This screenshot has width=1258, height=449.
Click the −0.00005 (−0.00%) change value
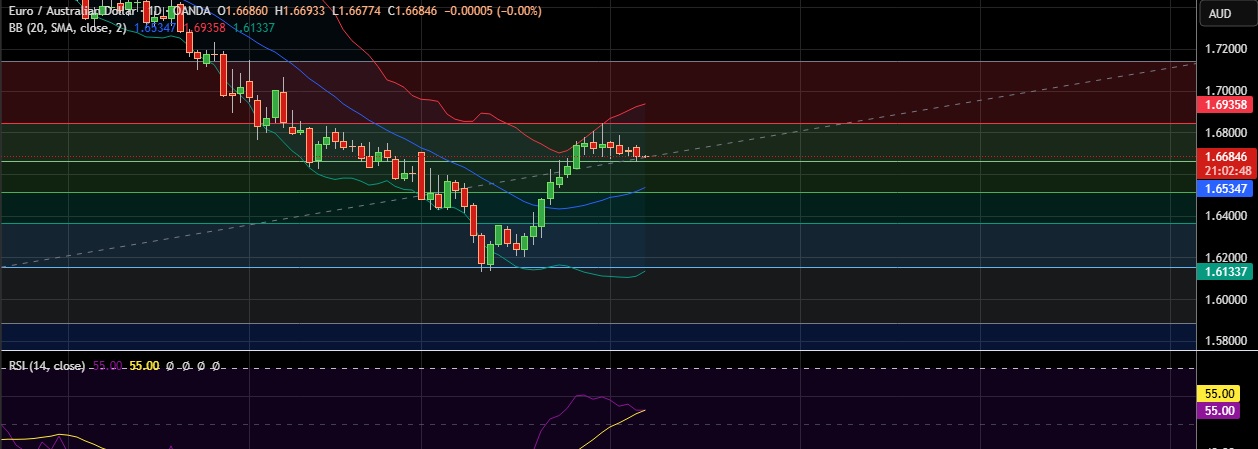492,12
